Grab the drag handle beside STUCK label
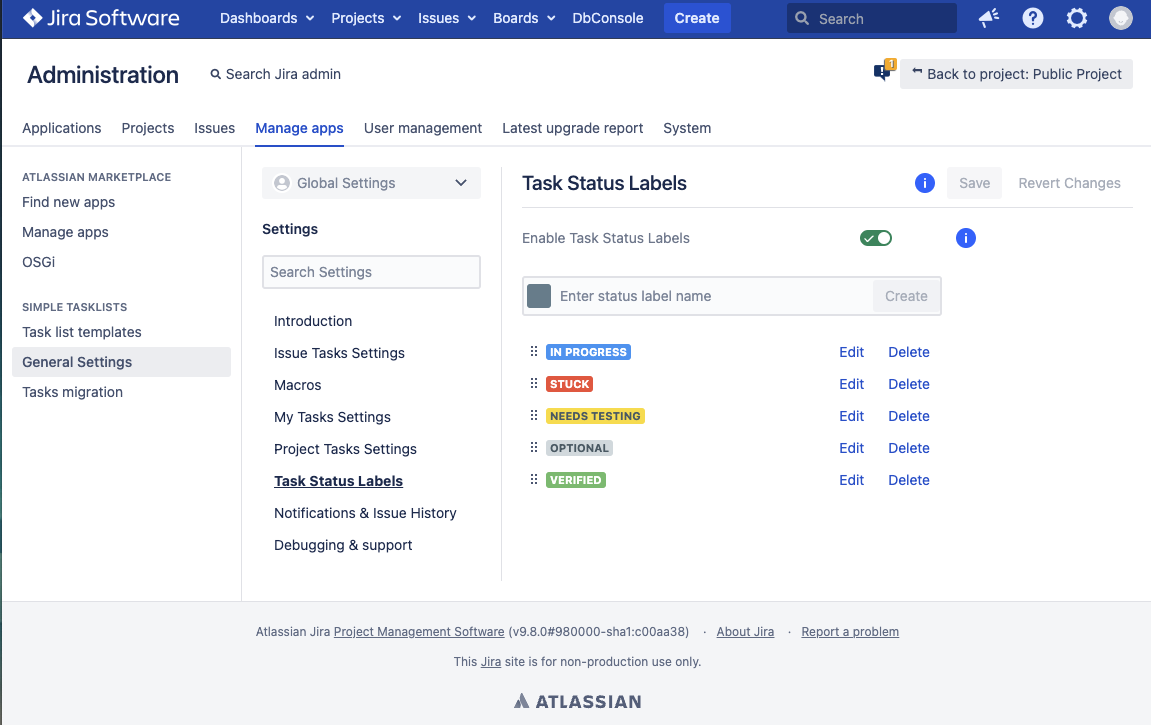1151x725 pixels. click(x=532, y=384)
